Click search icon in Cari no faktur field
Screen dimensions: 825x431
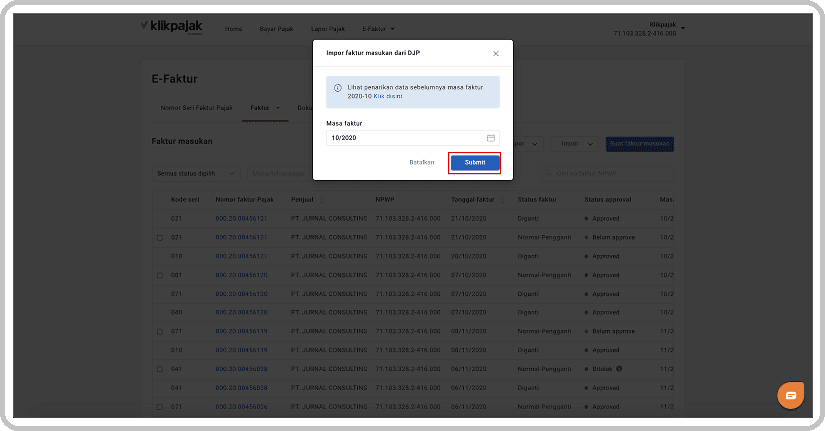pos(548,173)
